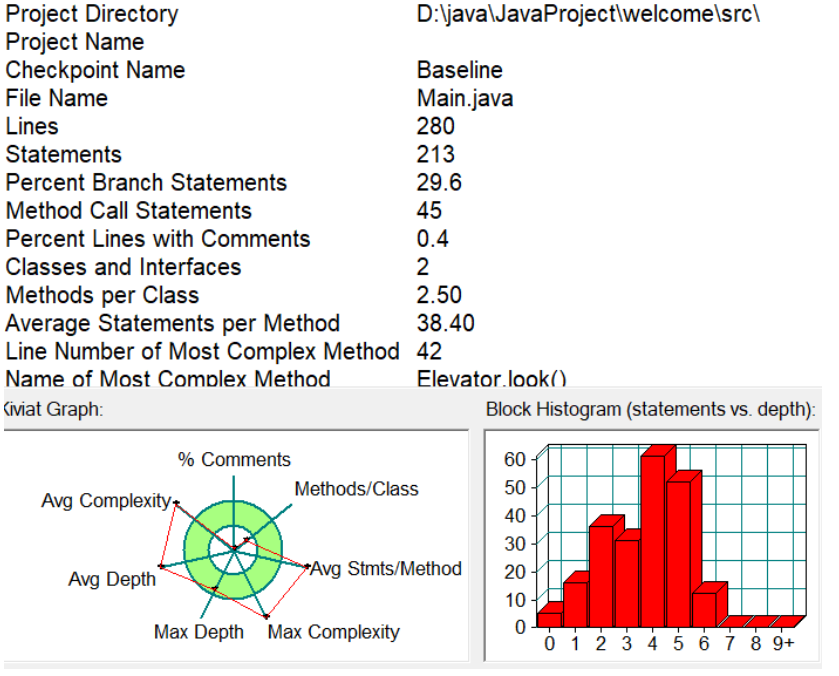
Task: Click the tallest histogram bar at depth 4
Action: click(x=653, y=541)
